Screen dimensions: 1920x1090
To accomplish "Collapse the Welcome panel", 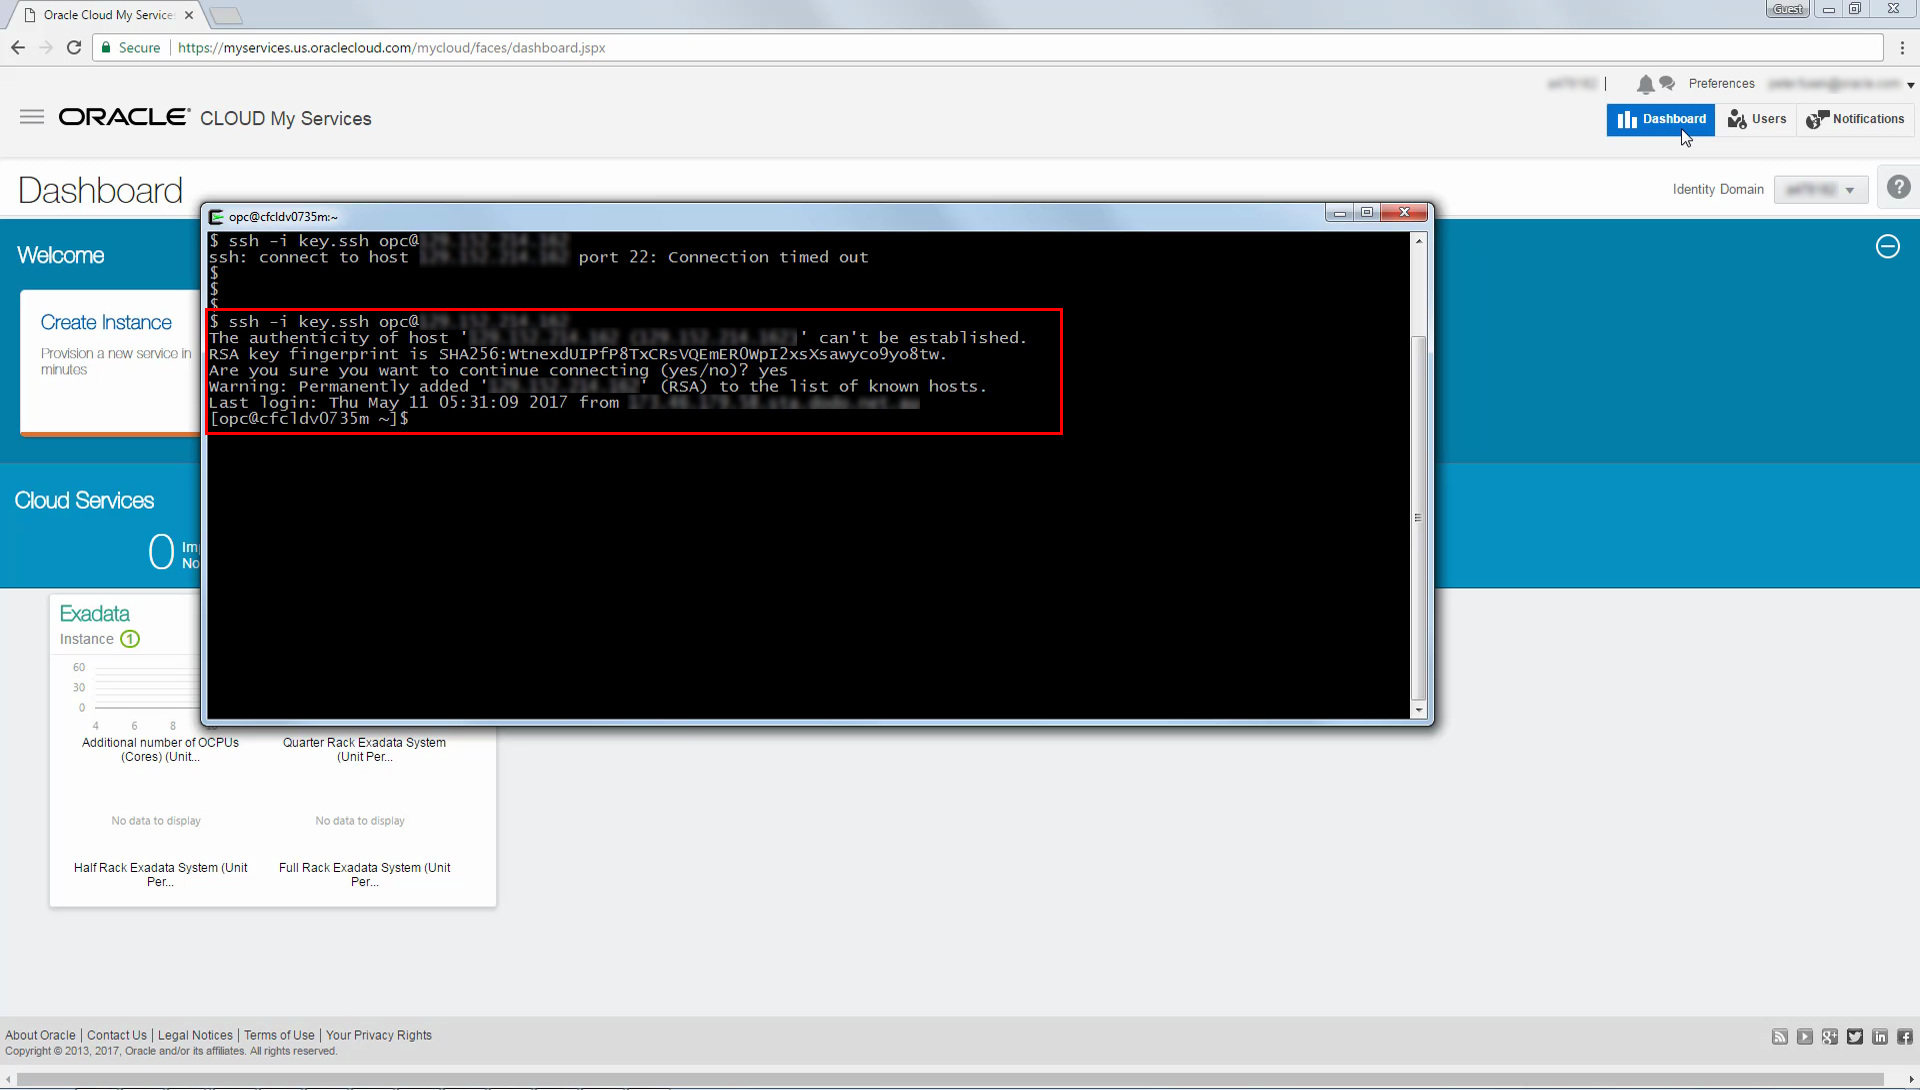I will (1887, 246).
